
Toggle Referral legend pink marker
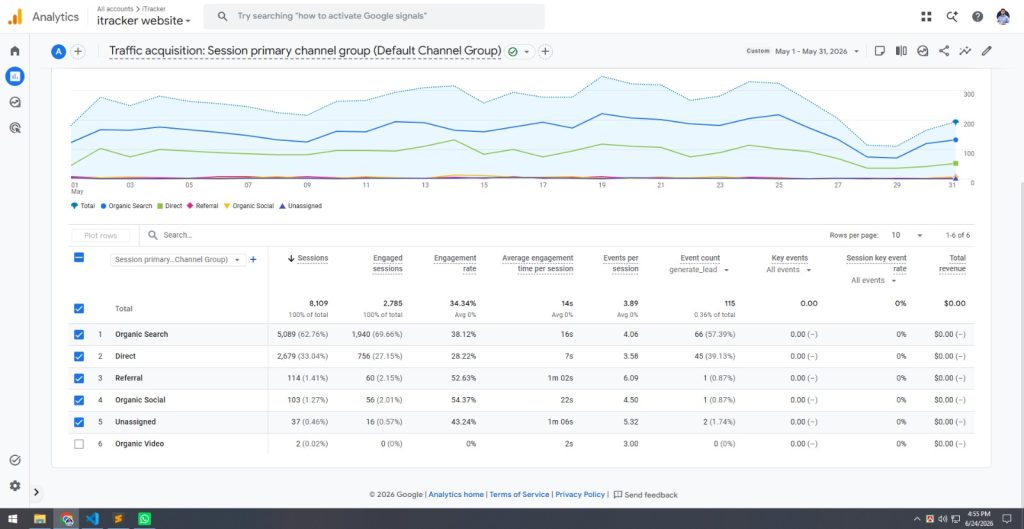190,206
